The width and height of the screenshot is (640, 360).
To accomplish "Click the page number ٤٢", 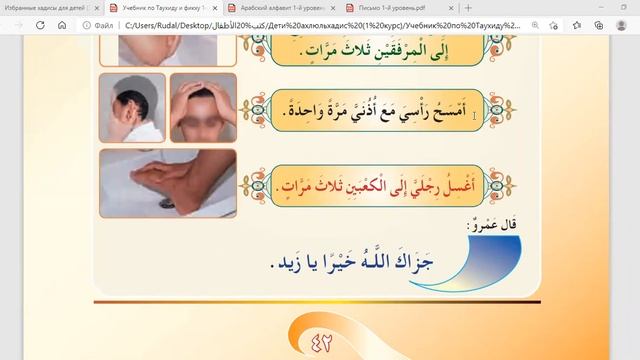I will pyautogui.click(x=321, y=343).
